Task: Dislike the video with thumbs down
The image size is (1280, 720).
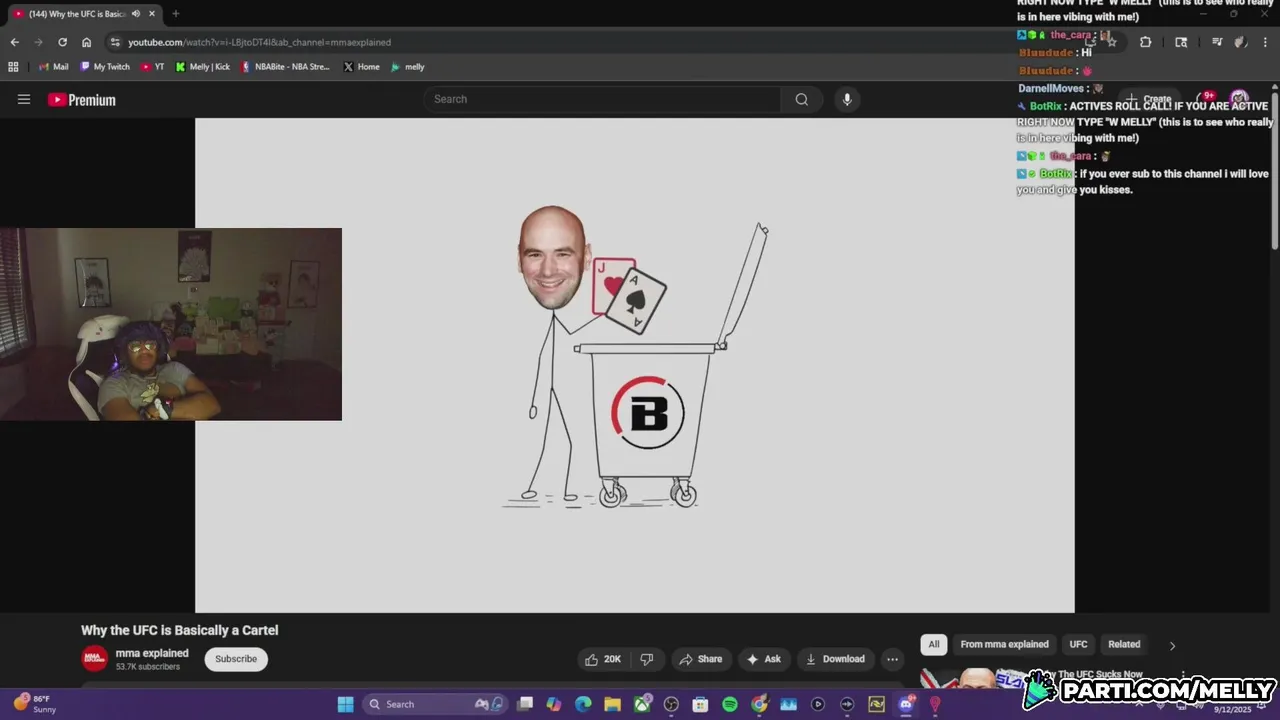Action: click(647, 659)
